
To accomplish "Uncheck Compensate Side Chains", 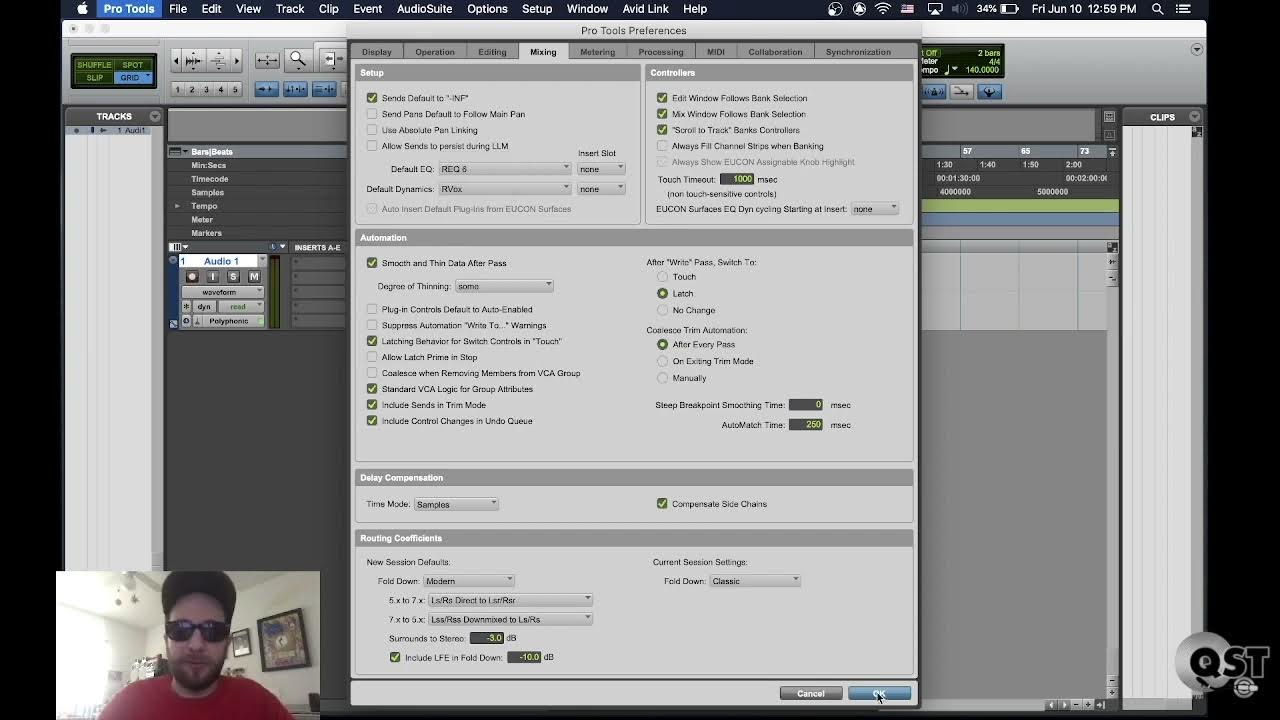I will coord(662,504).
